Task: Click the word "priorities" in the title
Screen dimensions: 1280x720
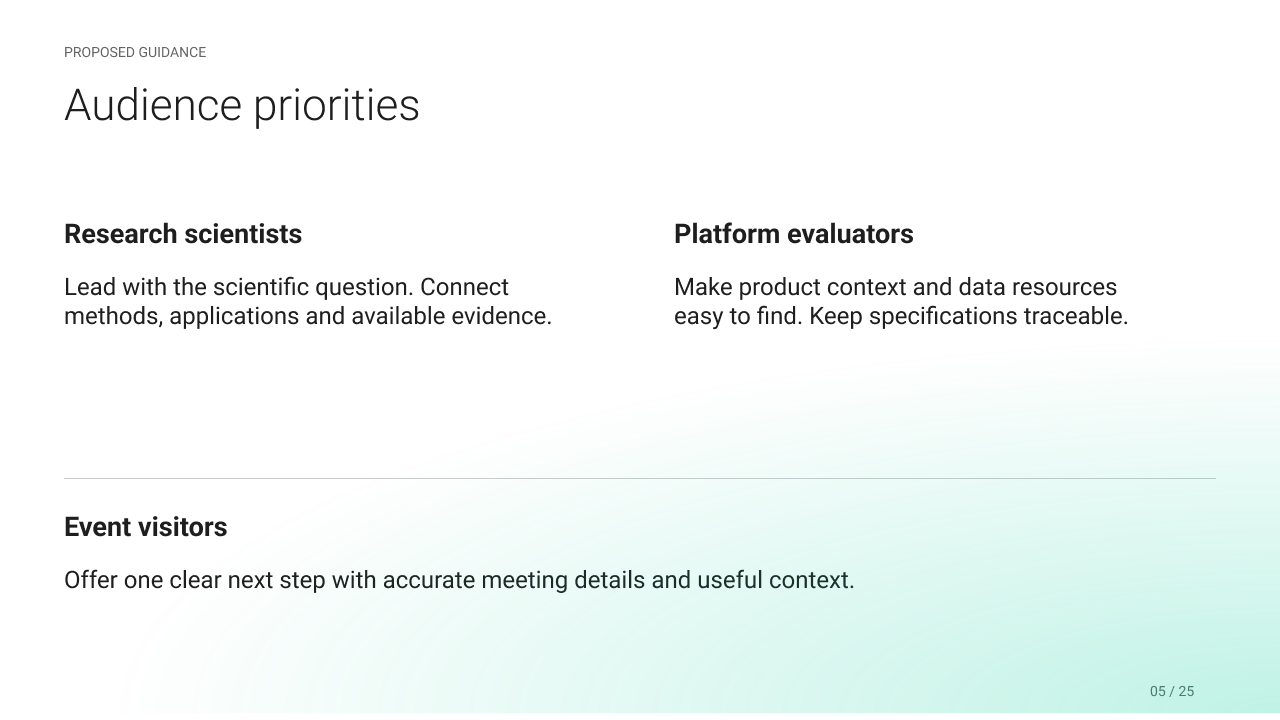Action: [x=337, y=106]
